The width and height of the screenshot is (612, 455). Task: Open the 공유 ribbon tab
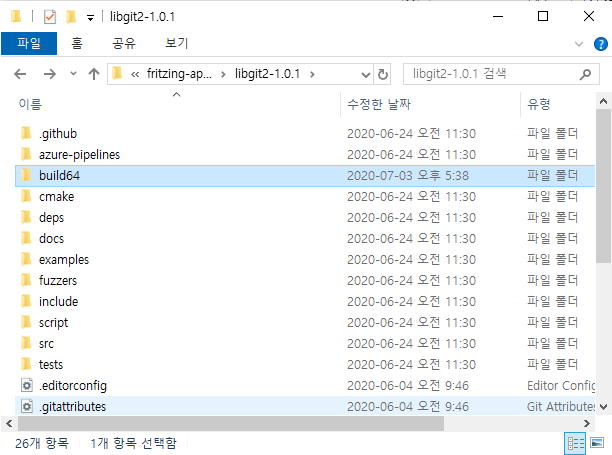pyautogui.click(x=124, y=43)
